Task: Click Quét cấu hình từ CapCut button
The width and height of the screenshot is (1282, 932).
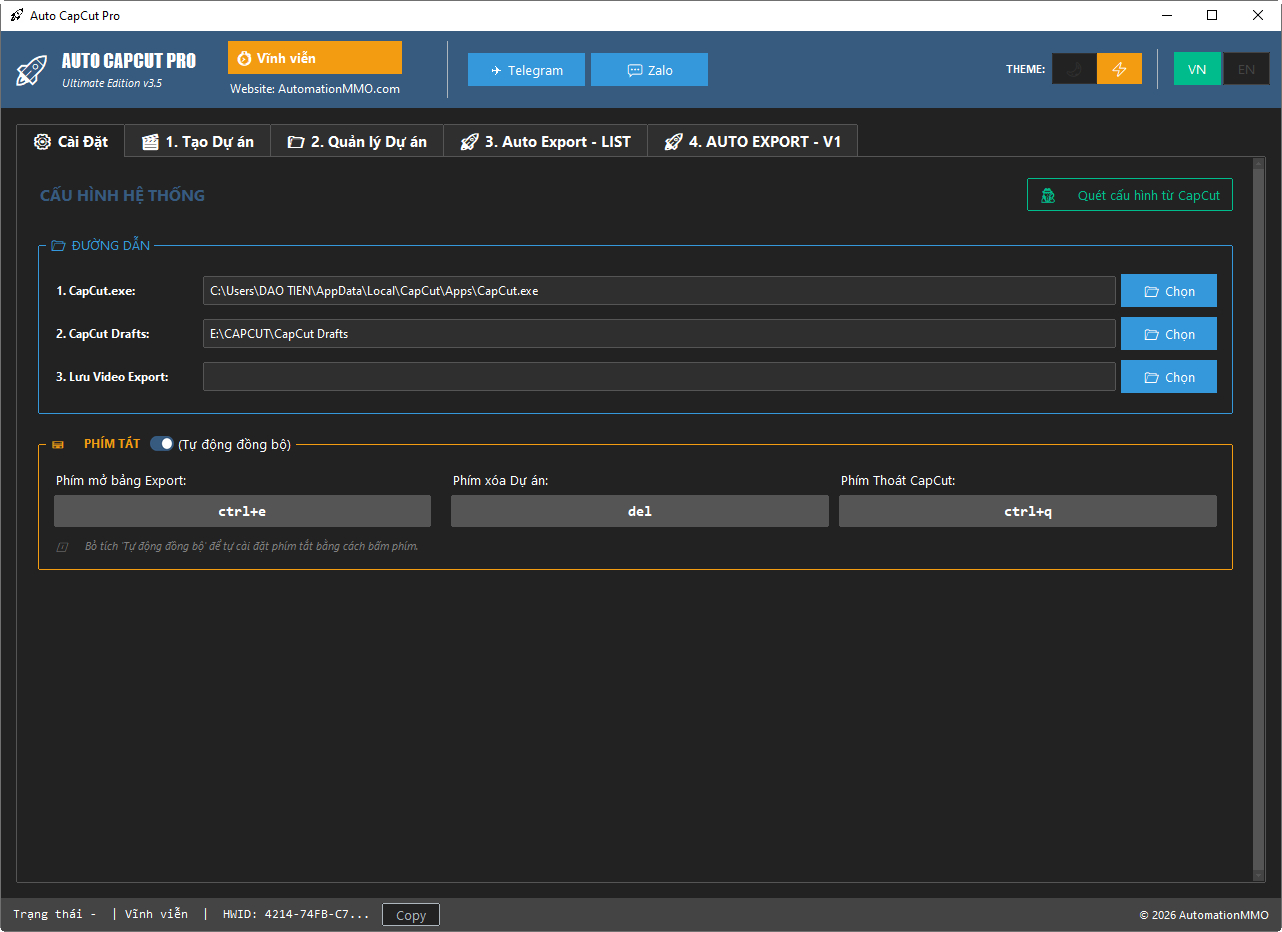Action: coord(1130,195)
